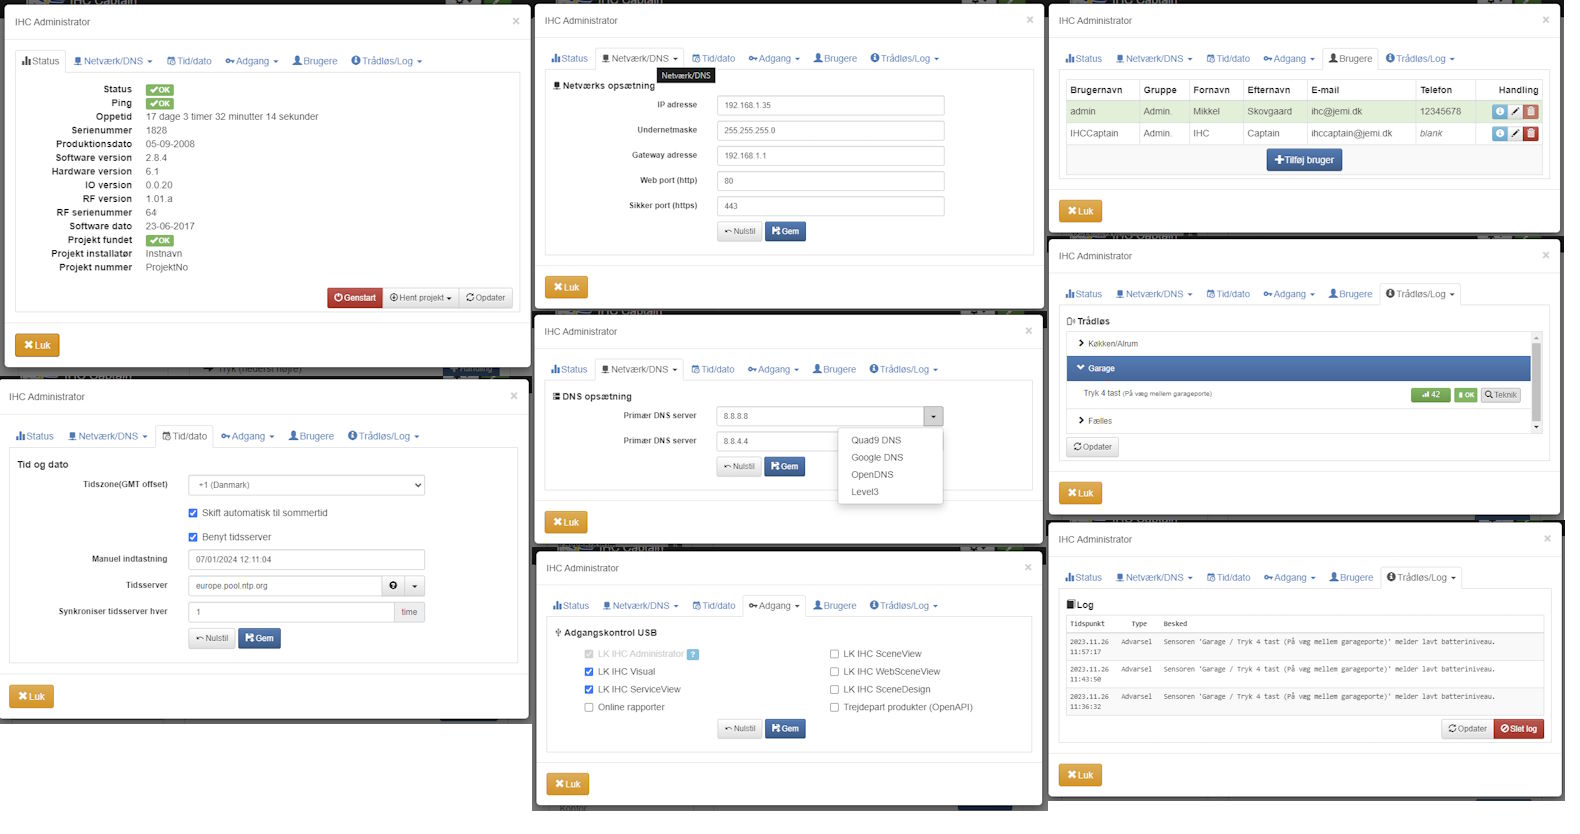Delete user IHCCaptain with trash icon
Viewport: 1580px width, 834px height.
(x=1530, y=133)
